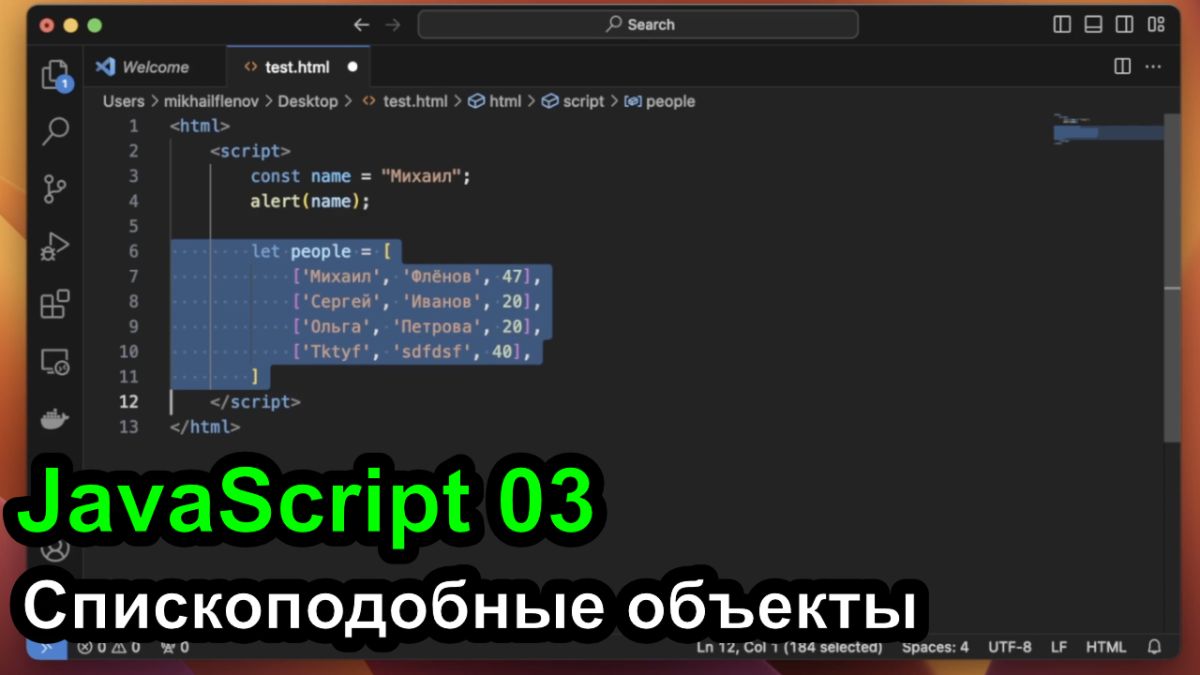Click the 'sdfdsf' string in the array
Screen dimensions: 1200x675
(431, 351)
